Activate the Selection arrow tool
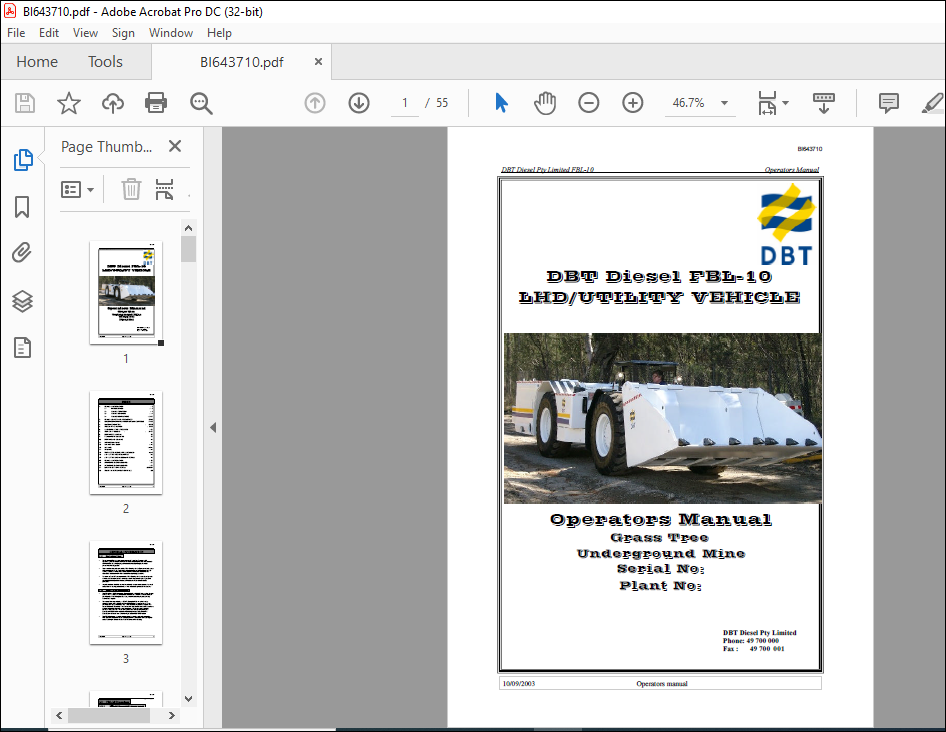This screenshot has height=732, width=946. (x=501, y=103)
